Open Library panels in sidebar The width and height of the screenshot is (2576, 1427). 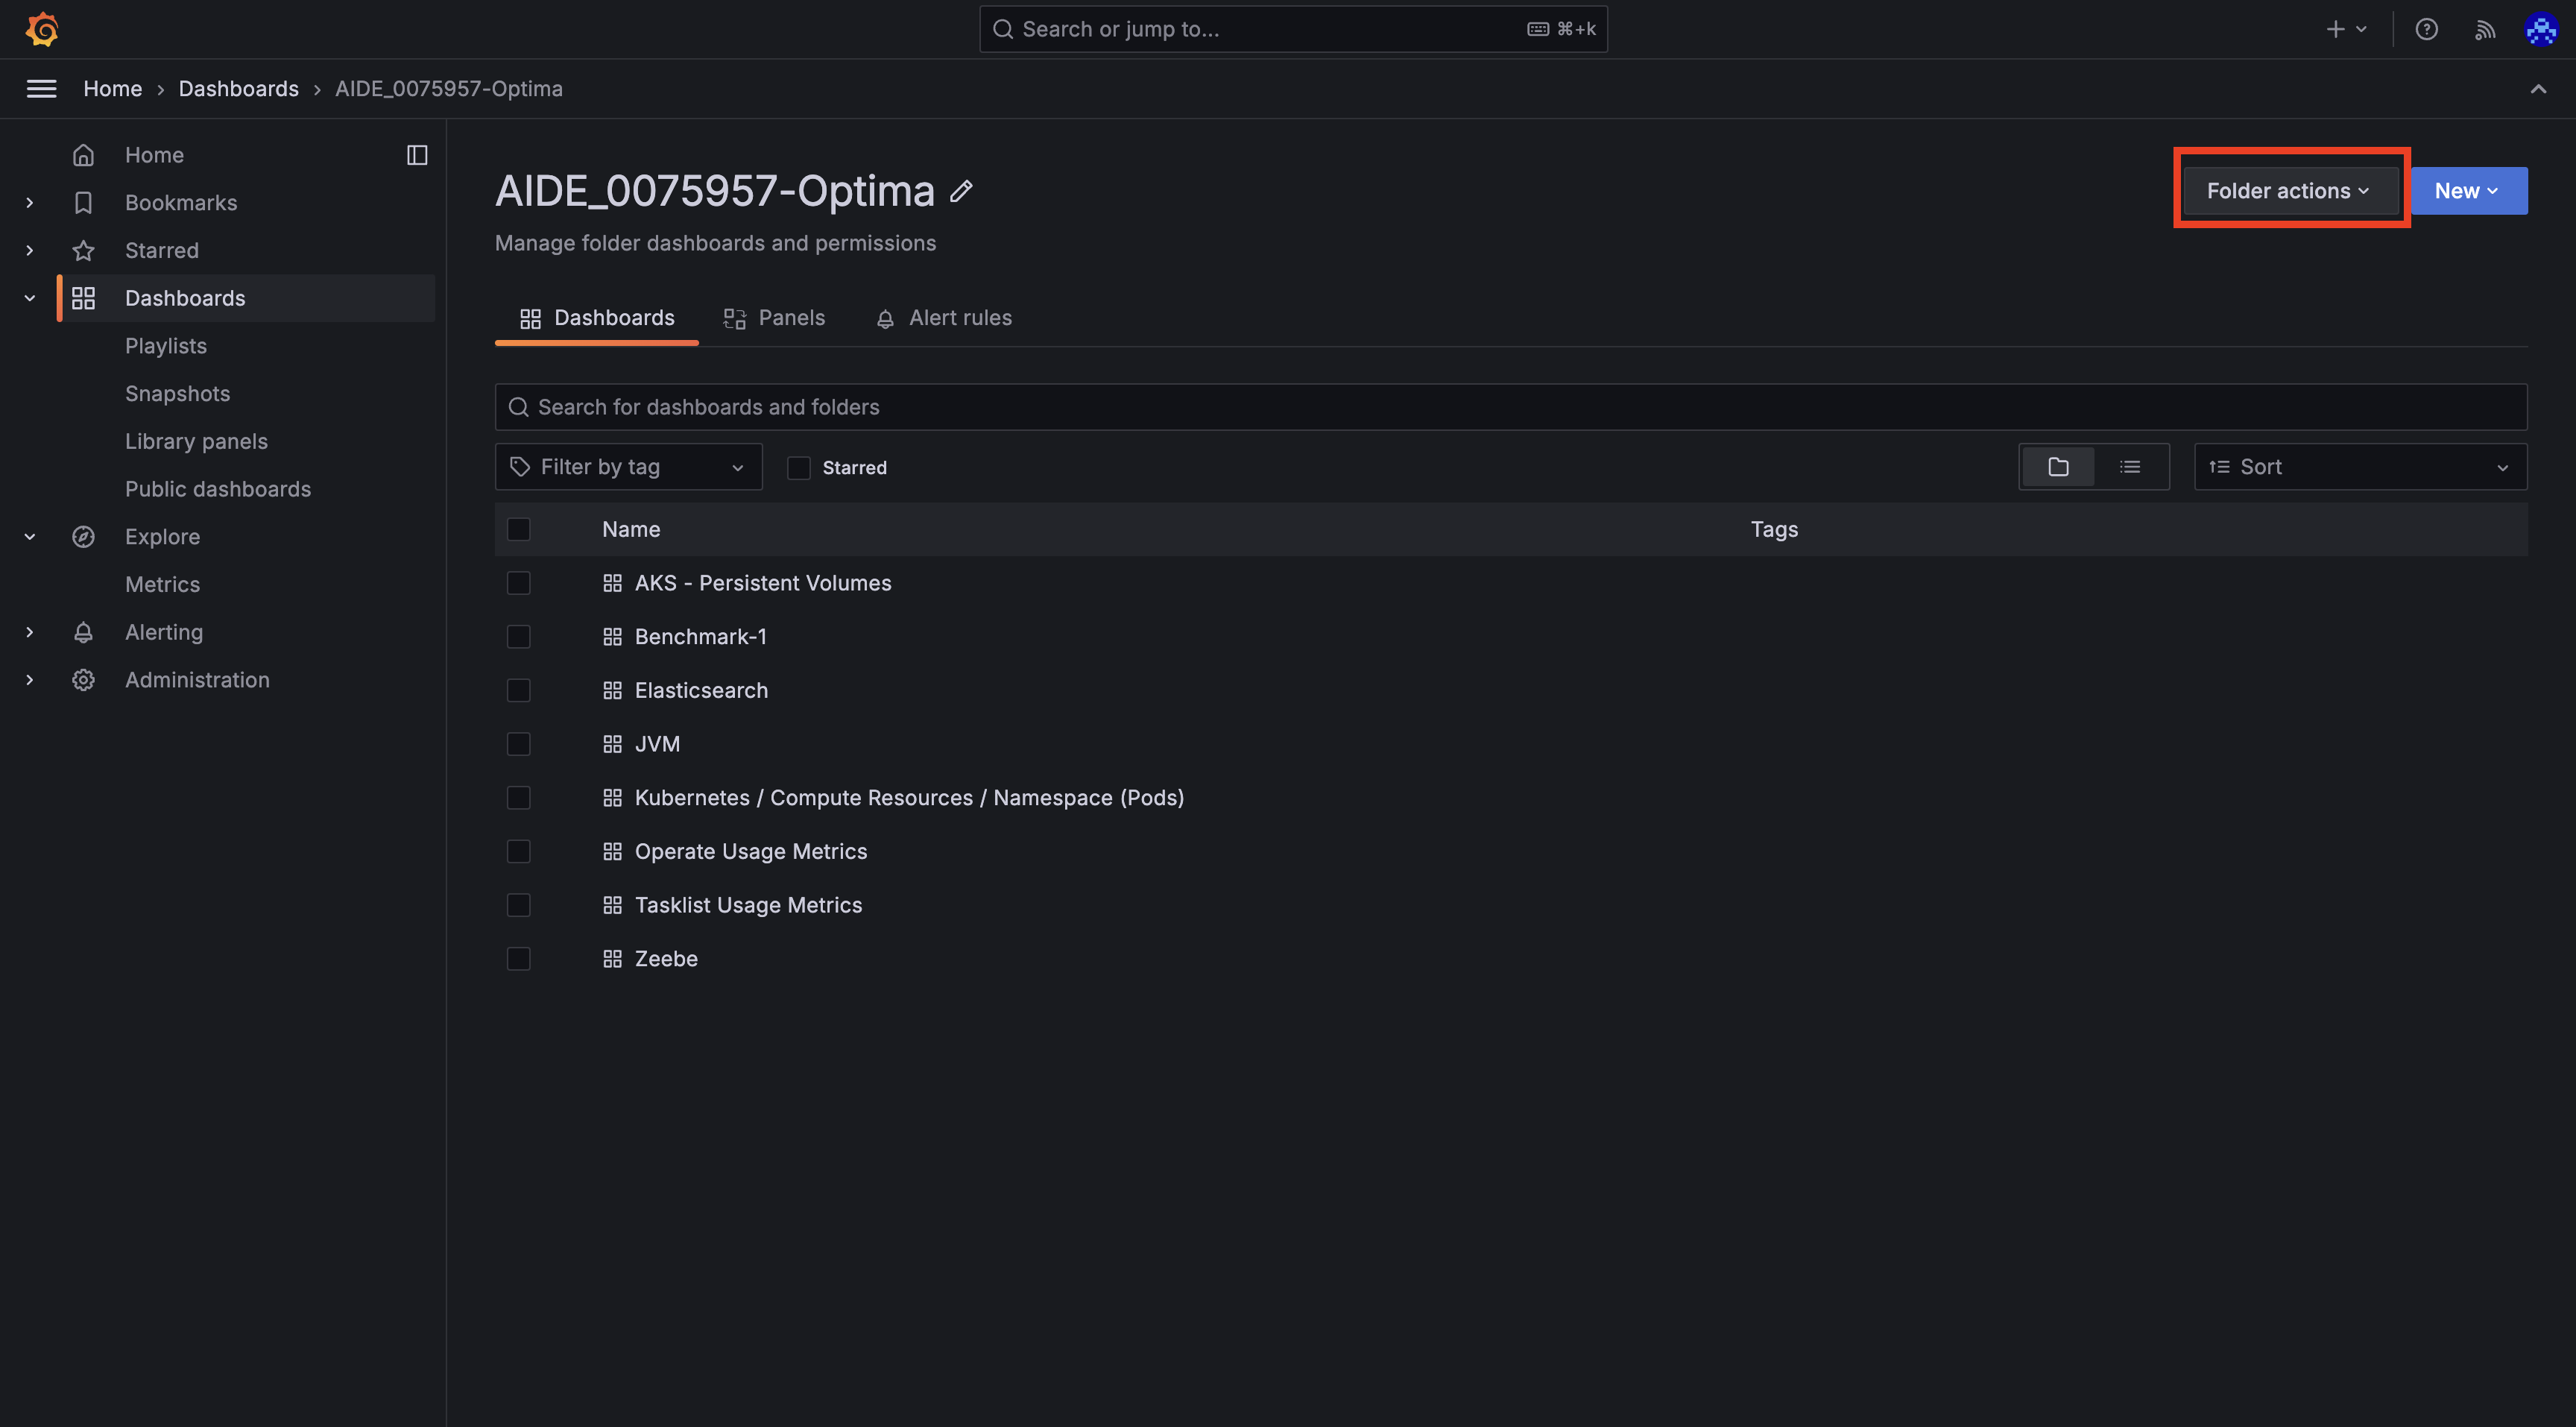pyautogui.click(x=196, y=441)
